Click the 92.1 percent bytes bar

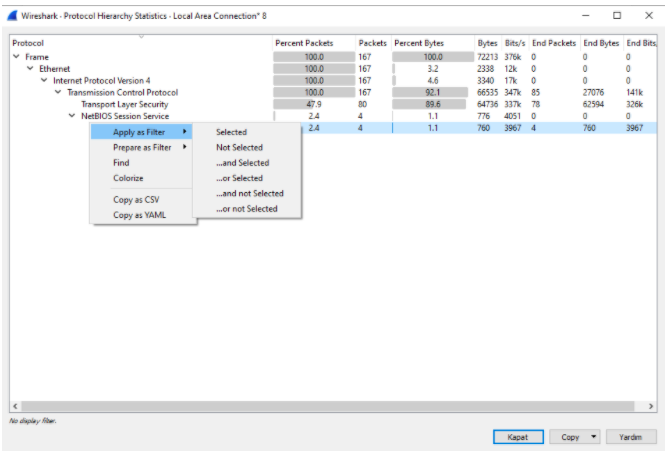tap(430, 92)
